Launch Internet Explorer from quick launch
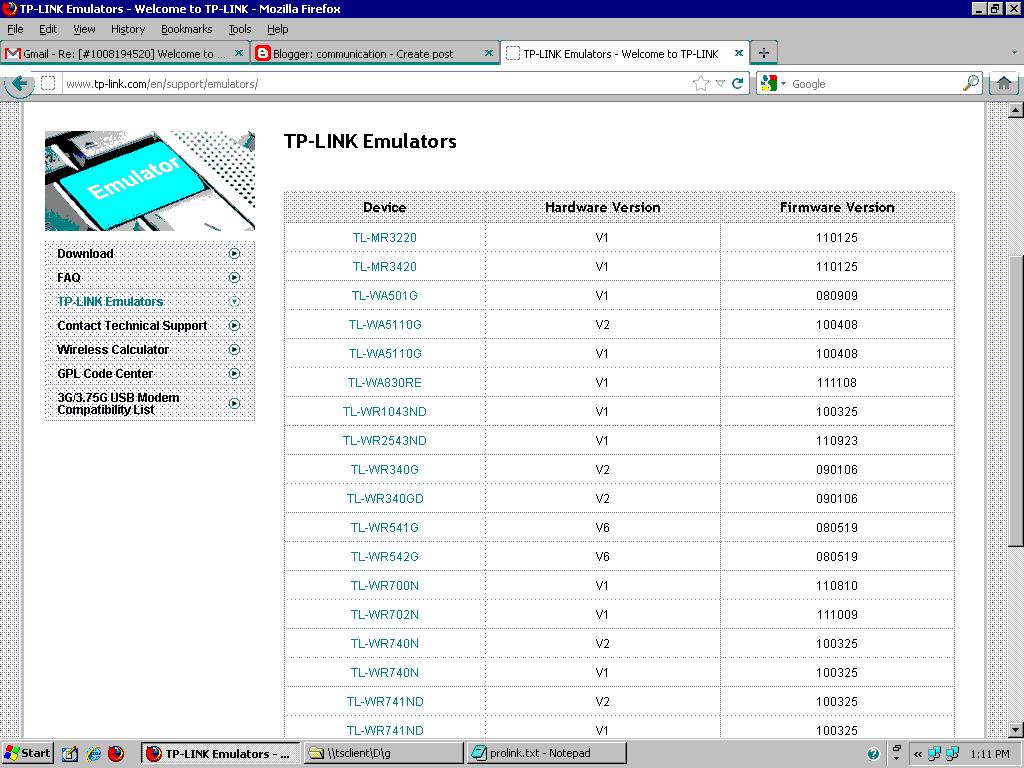Image resolution: width=1024 pixels, height=768 pixels. [93, 754]
